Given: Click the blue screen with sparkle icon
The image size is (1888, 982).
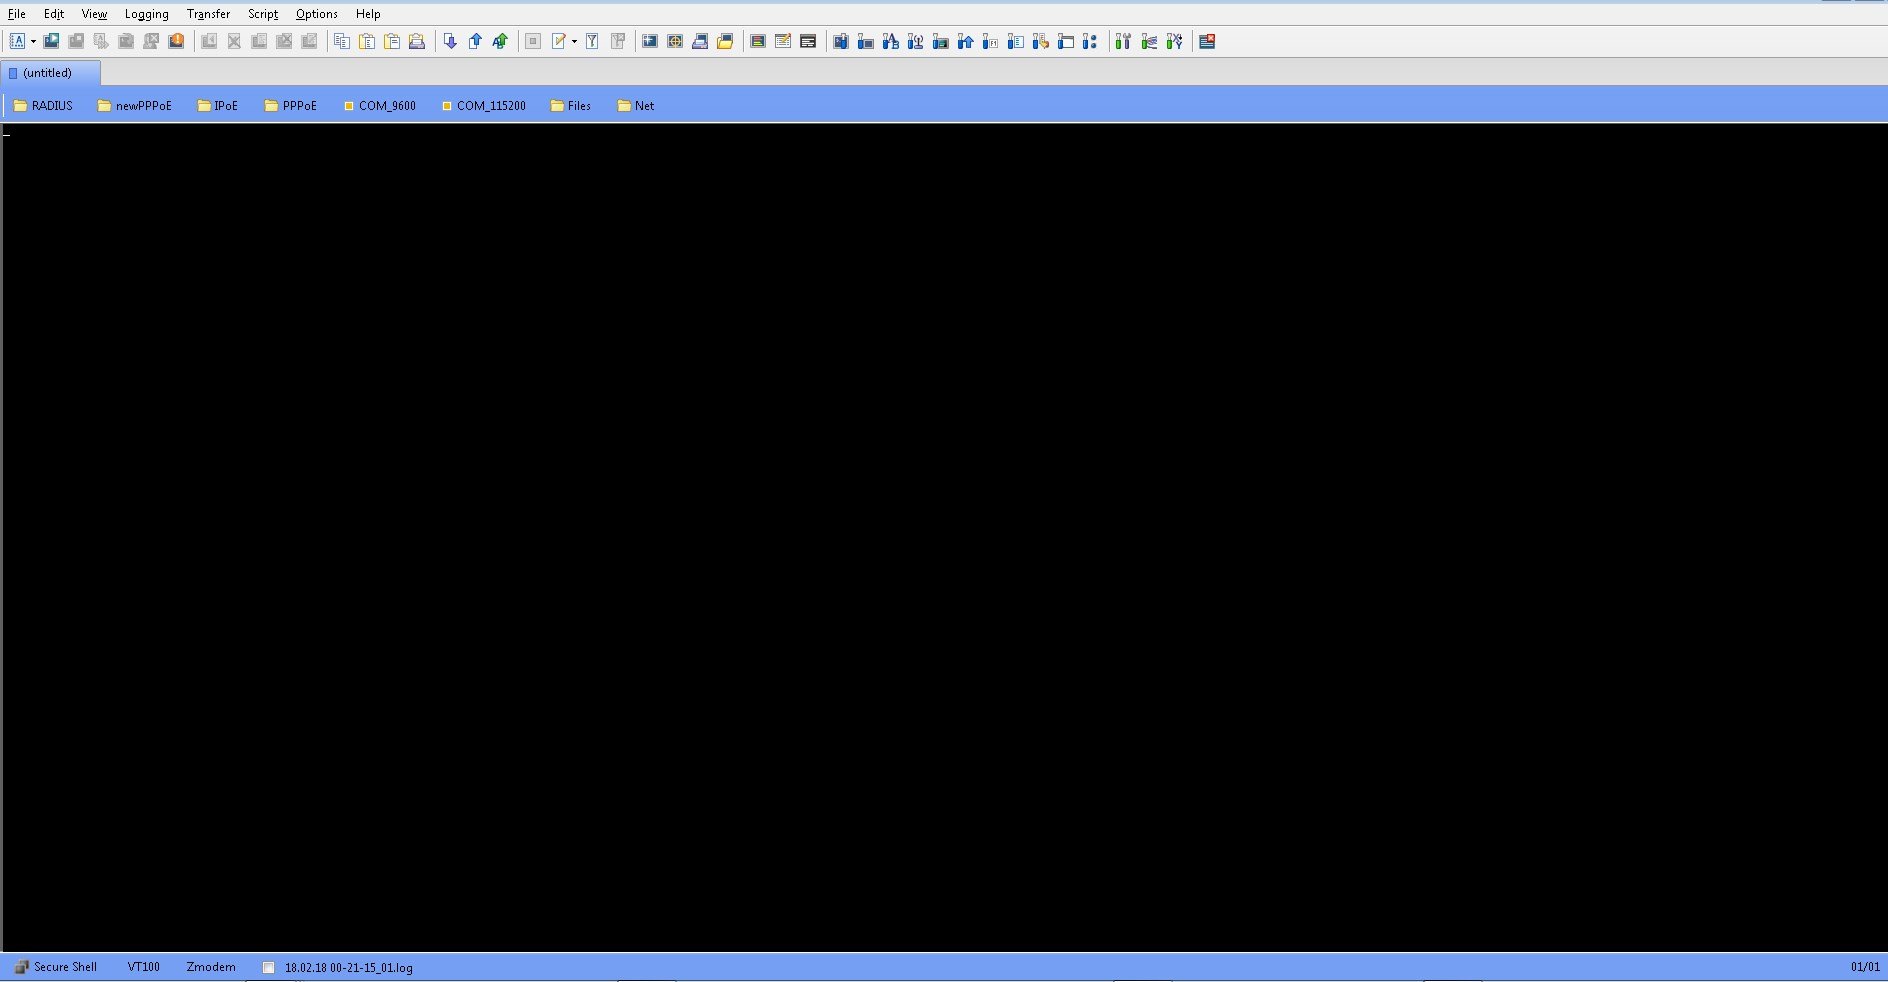Looking at the screenshot, I should tap(650, 41).
